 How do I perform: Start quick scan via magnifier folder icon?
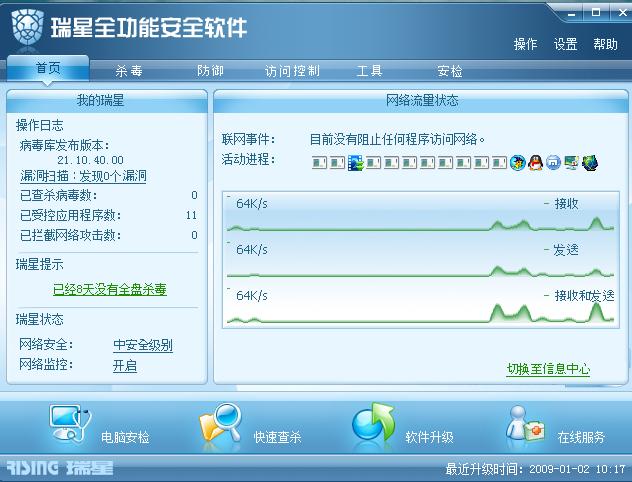click(x=220, y=423)
